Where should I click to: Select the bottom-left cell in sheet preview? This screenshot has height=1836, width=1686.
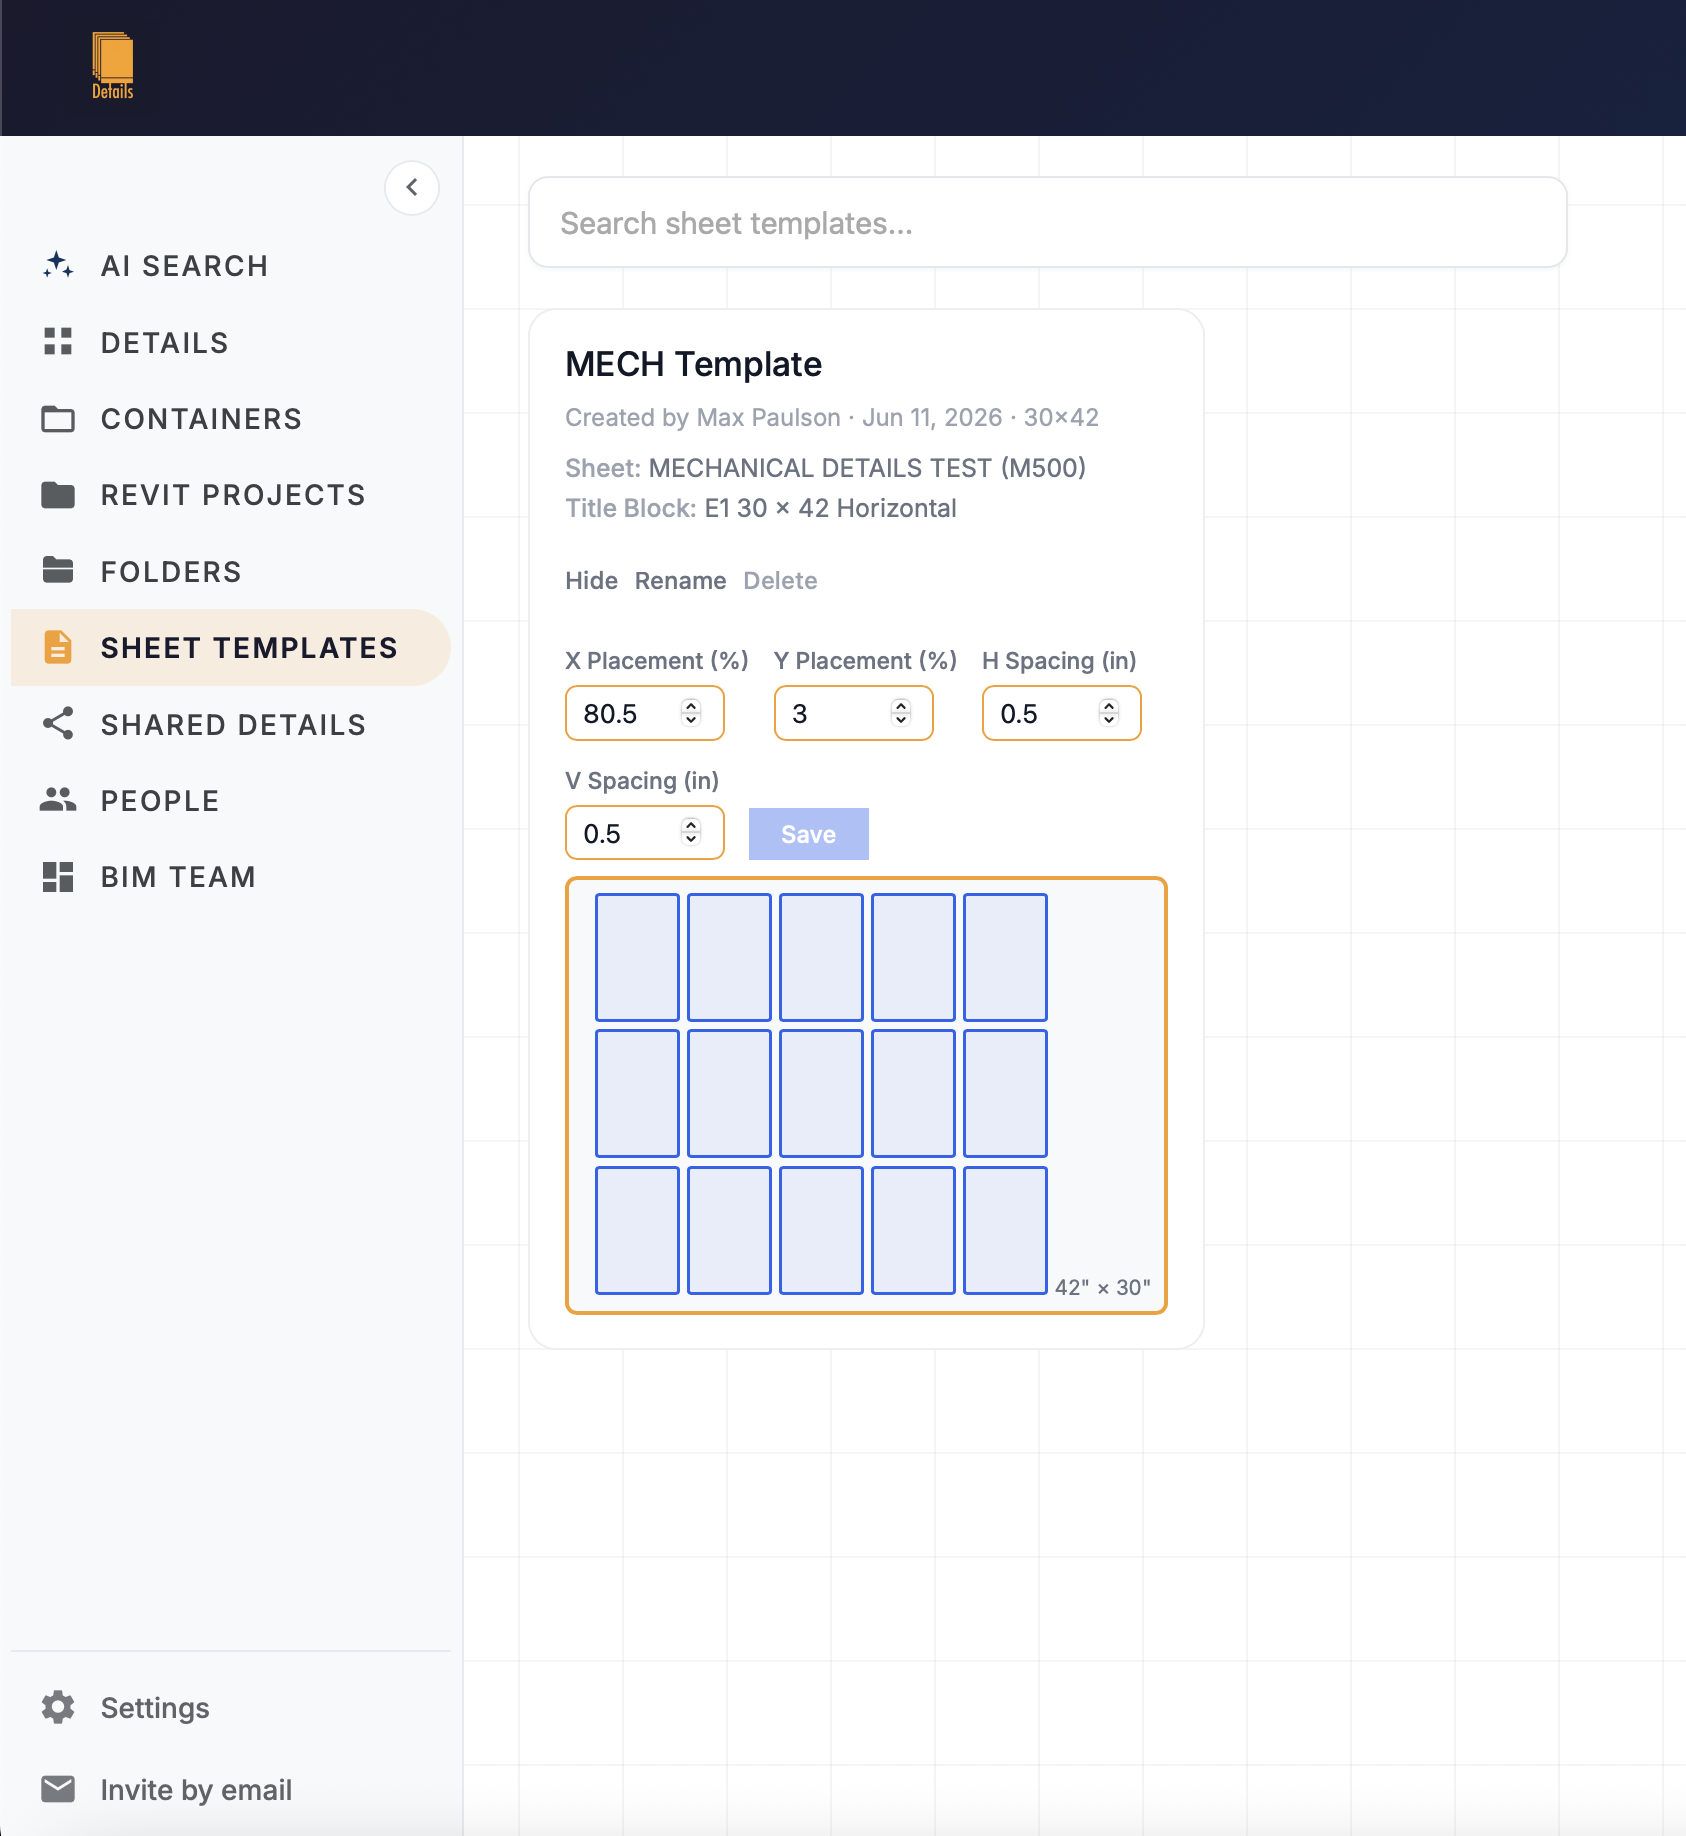tap(637, 1230)
